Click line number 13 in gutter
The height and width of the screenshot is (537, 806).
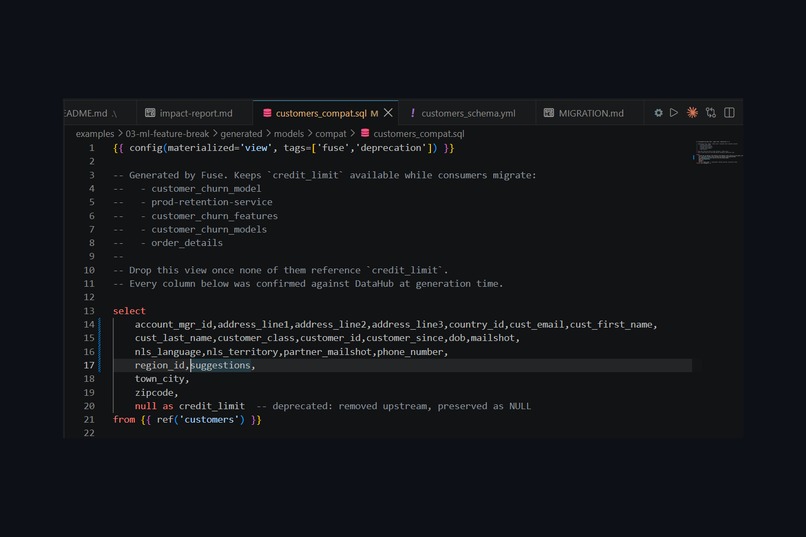click(89, 311)
